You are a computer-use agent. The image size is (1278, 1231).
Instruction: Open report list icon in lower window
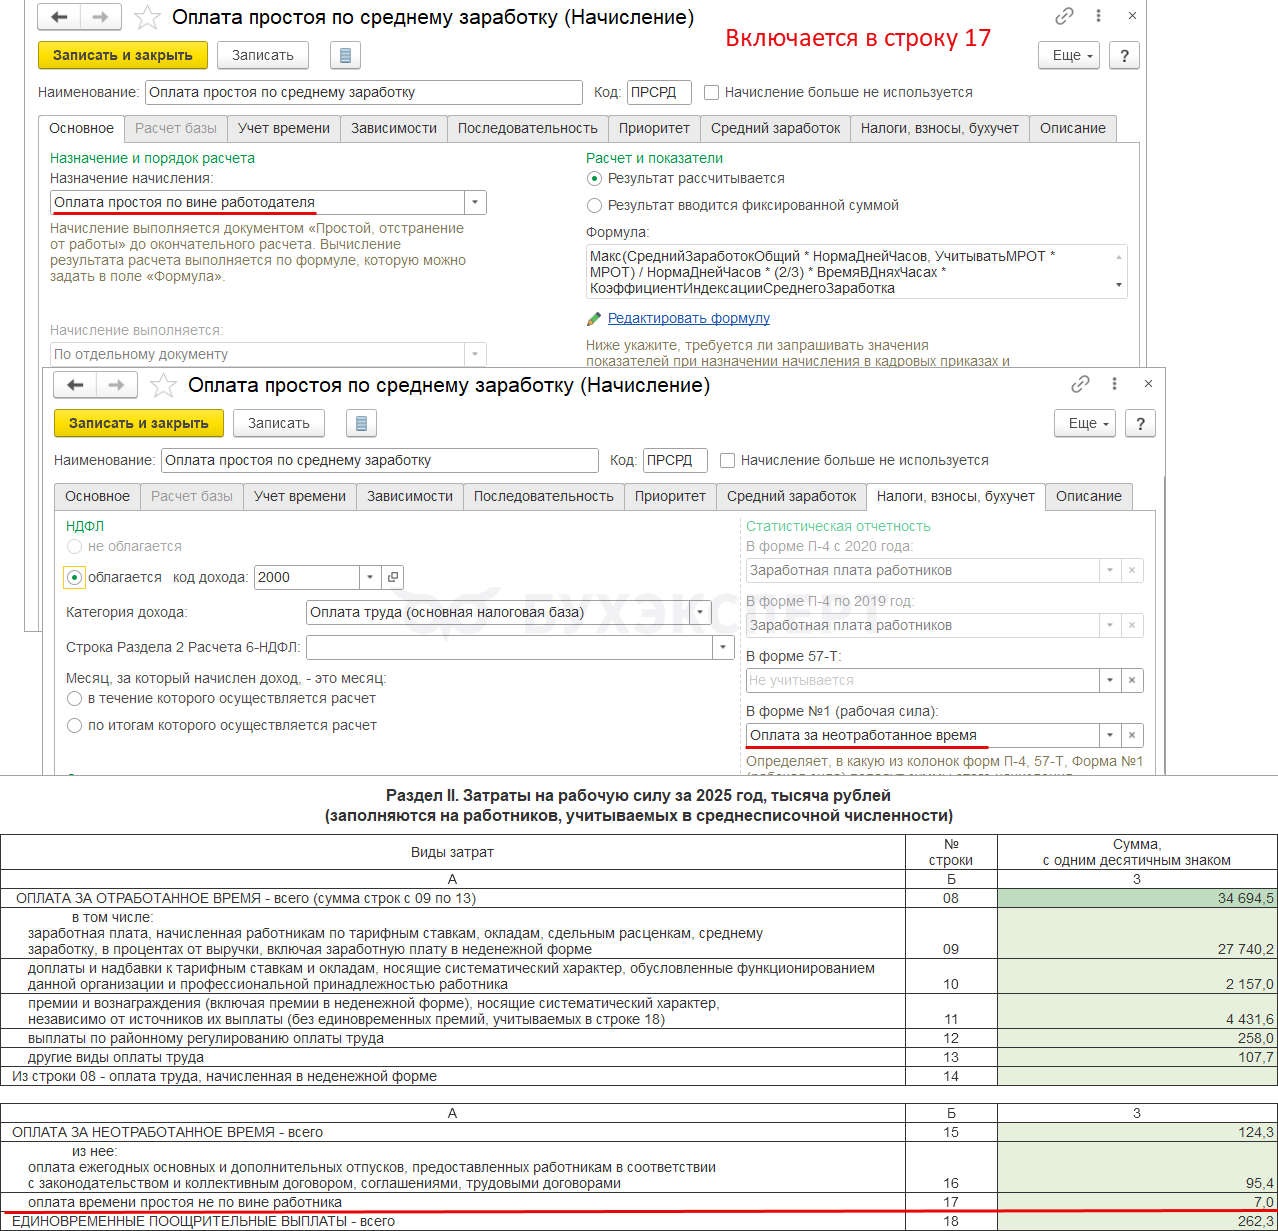(x=361, y=423)
